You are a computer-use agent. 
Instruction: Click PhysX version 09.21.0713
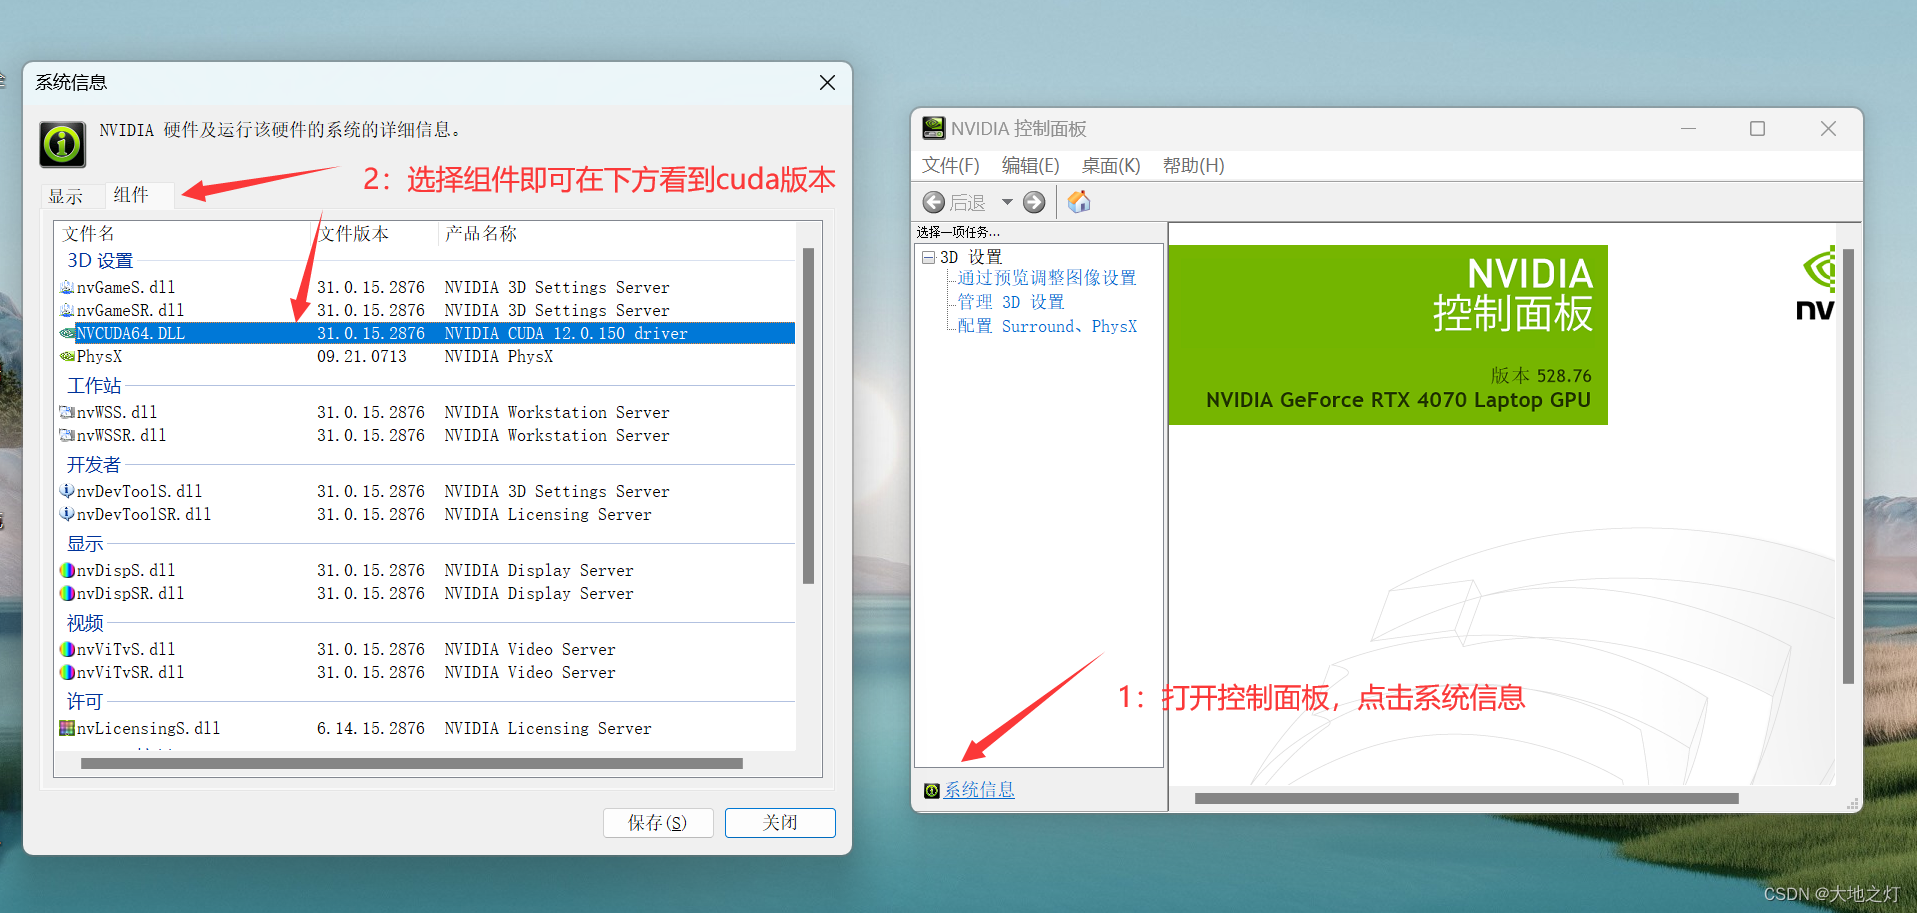pos(362,356)
